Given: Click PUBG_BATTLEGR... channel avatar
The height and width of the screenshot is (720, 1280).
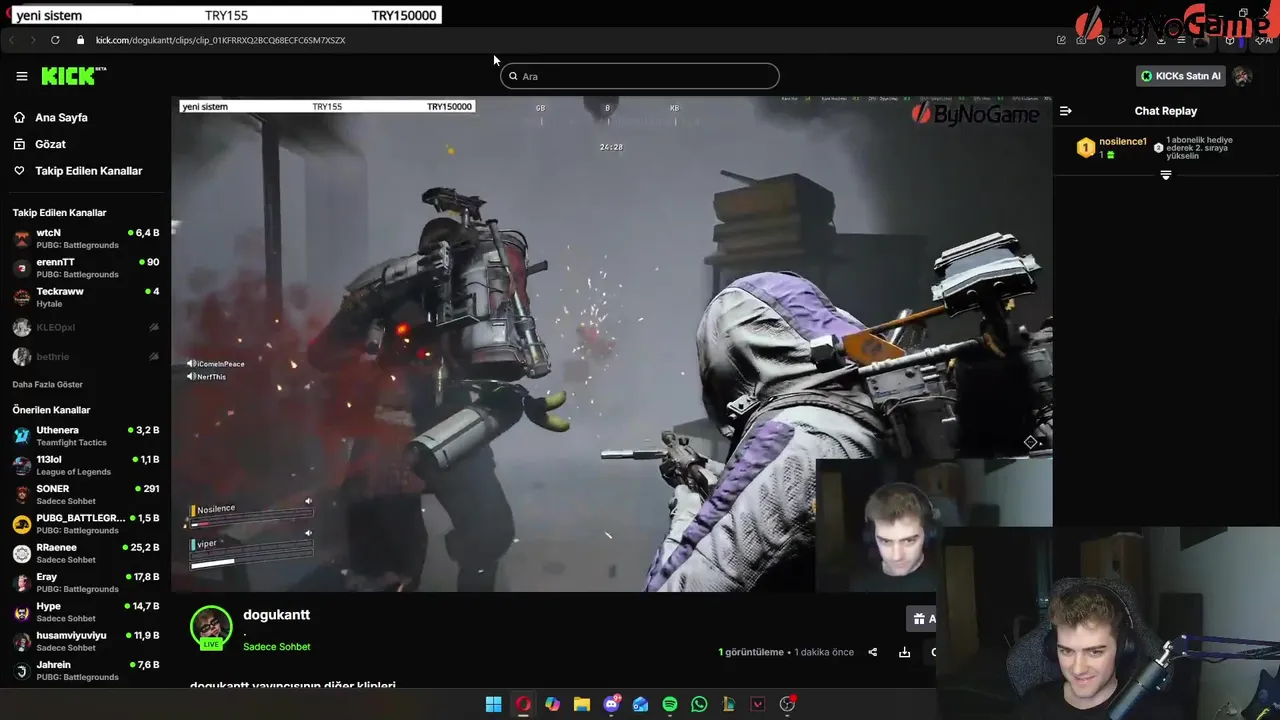Looking at the screenshot, I should click(21, 524).
